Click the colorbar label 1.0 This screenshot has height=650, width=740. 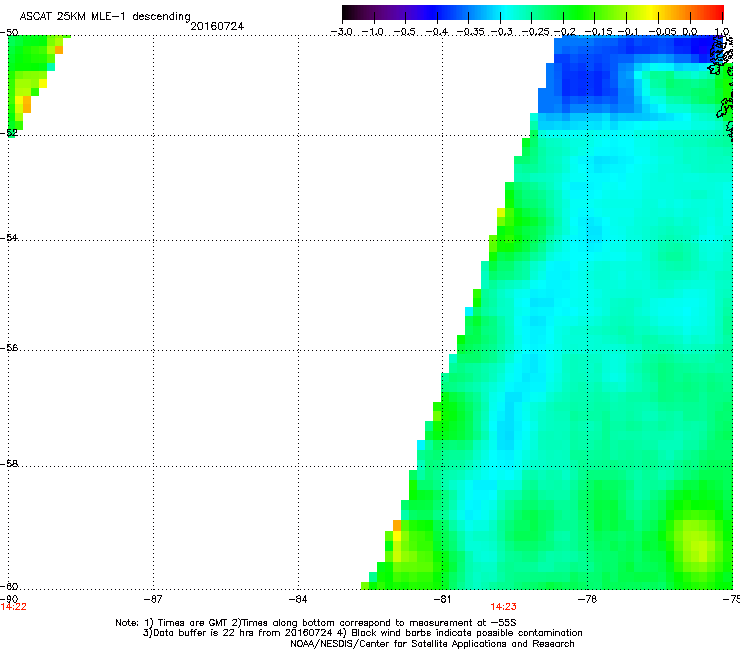click(x=722, y=32)
